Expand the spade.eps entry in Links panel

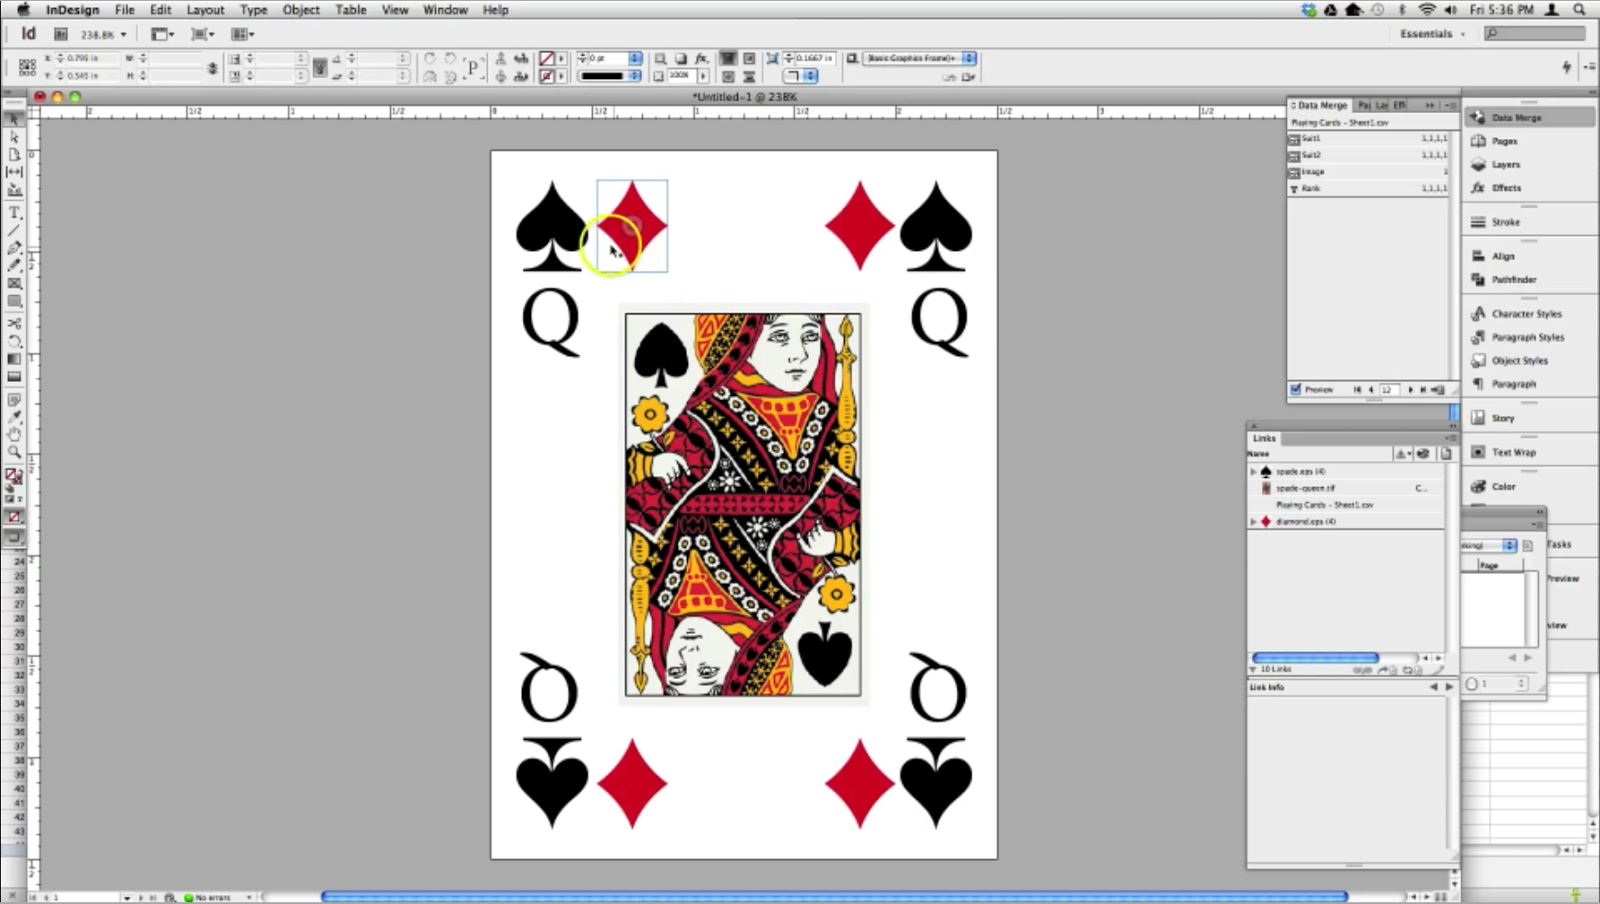click(1253, 471)
